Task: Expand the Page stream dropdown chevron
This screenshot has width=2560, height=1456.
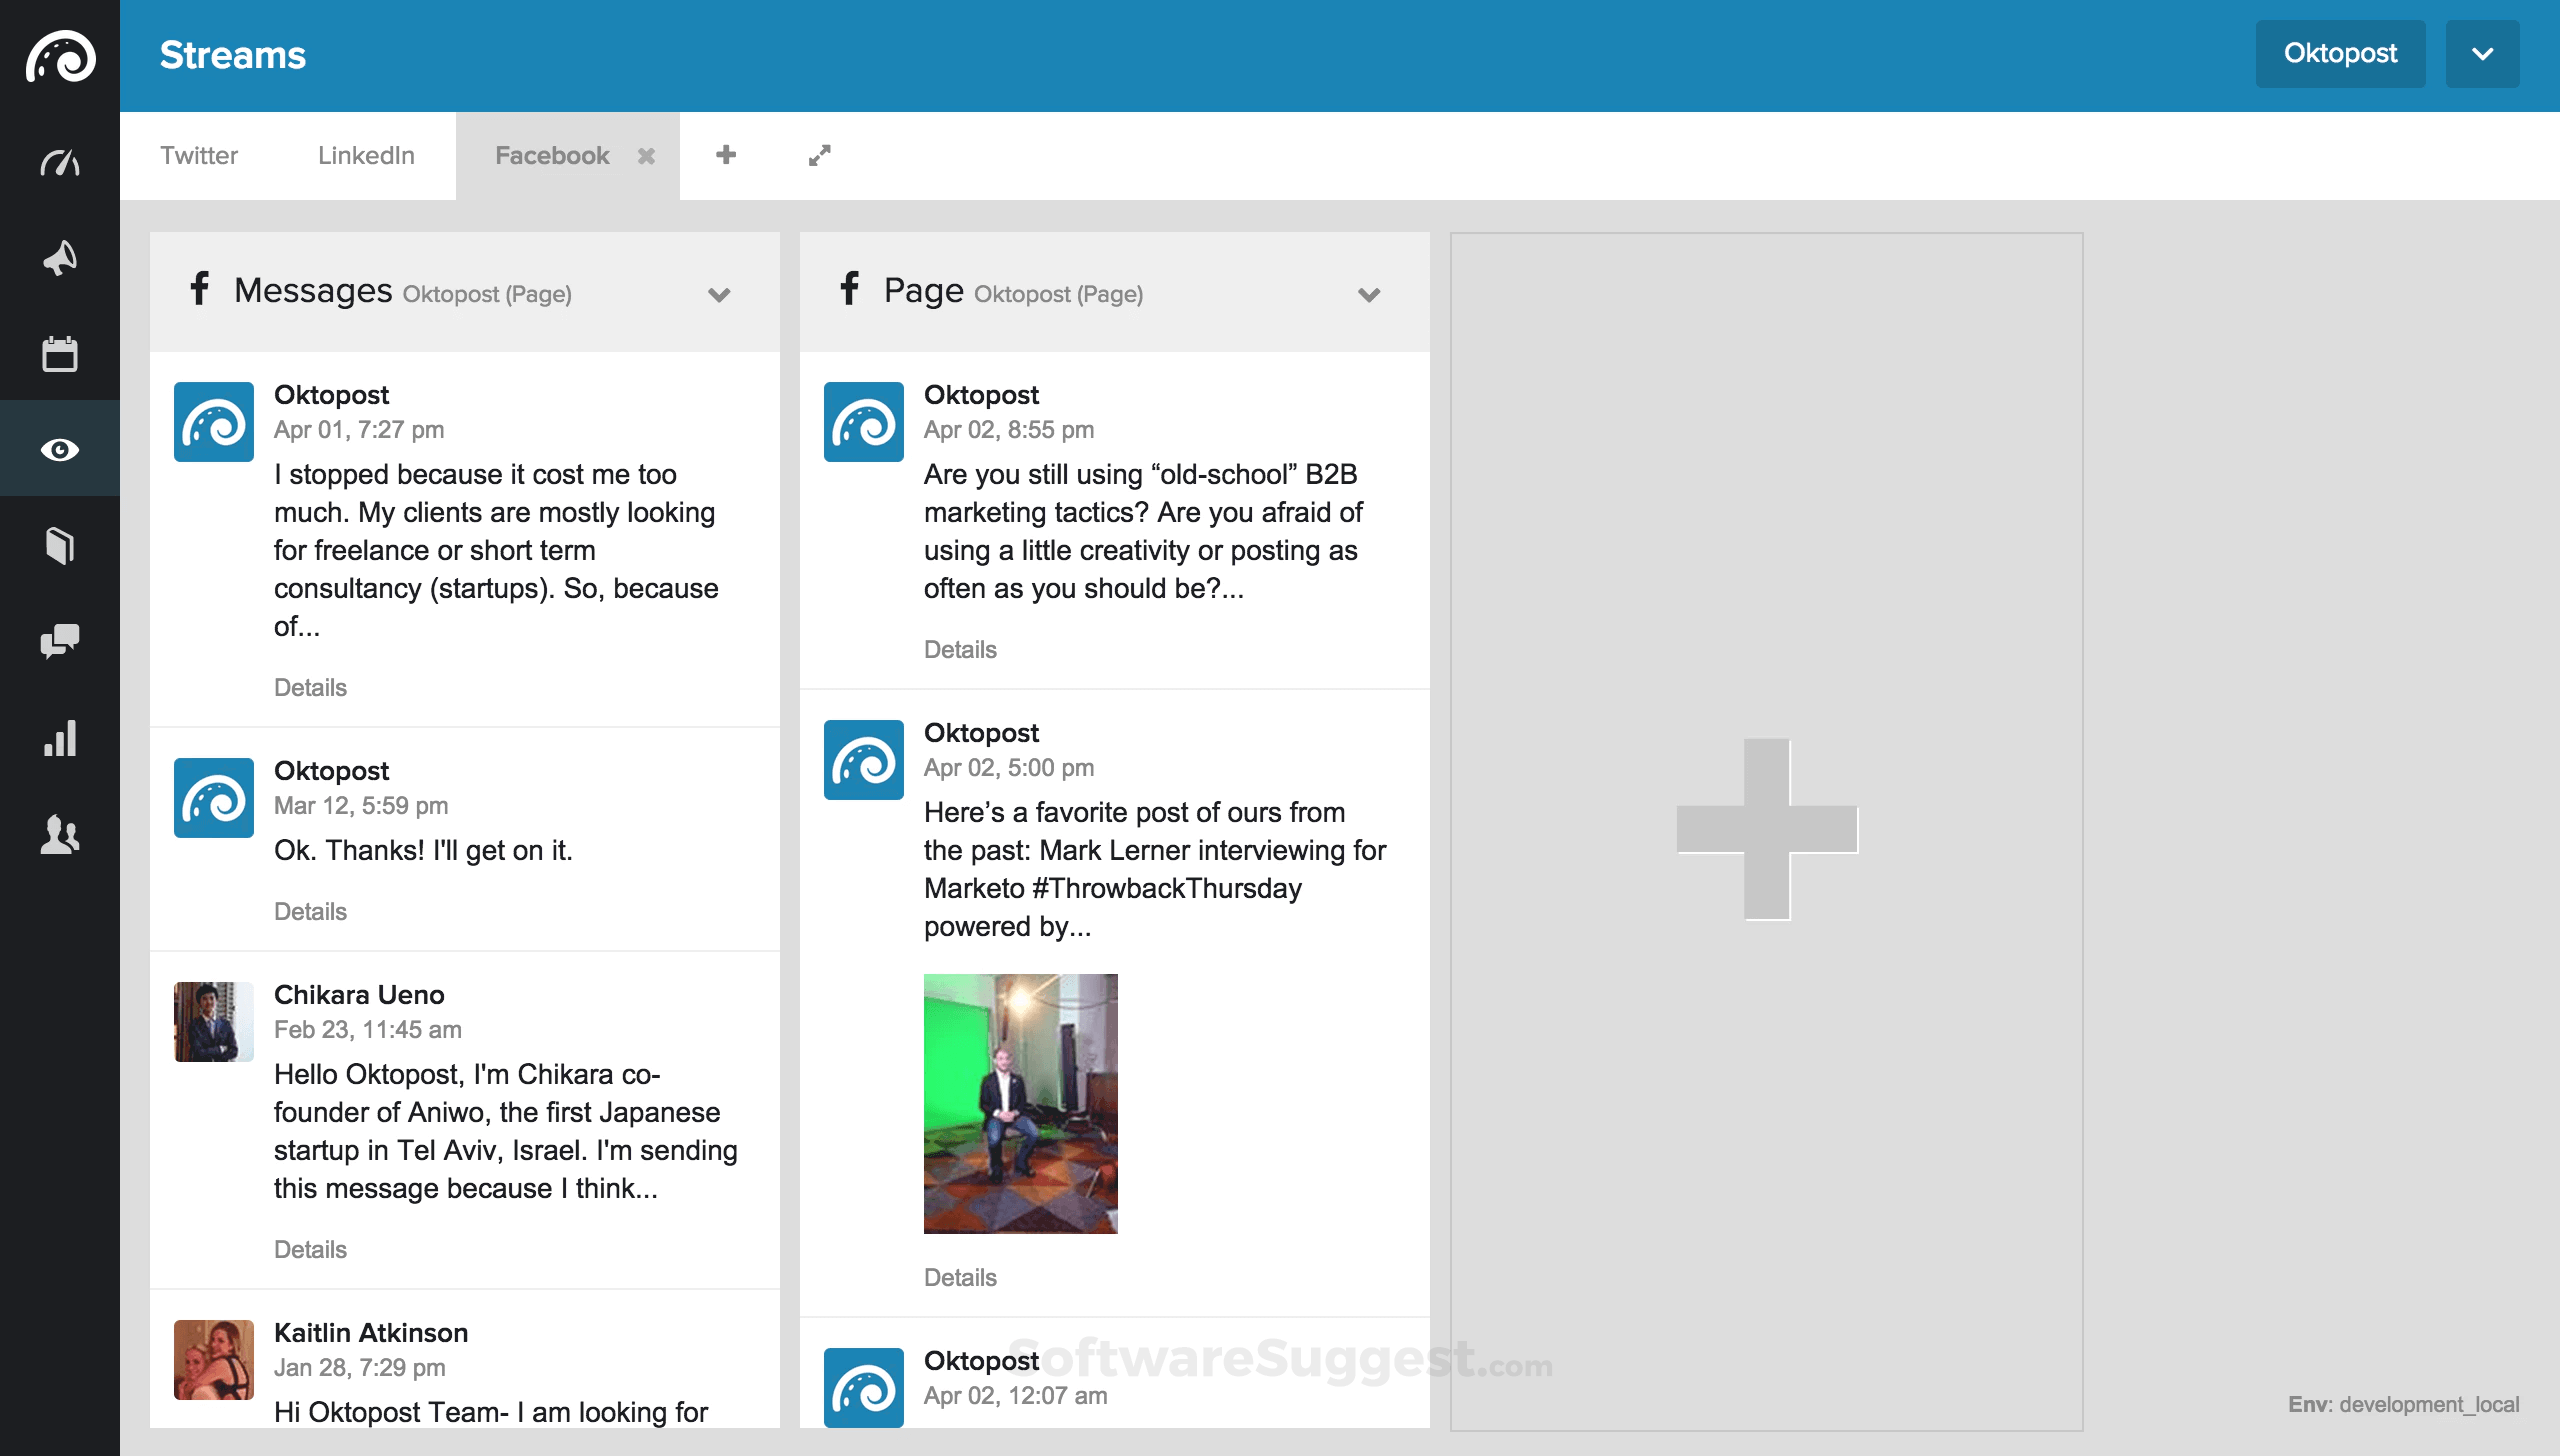Action: click(x=1369, y=294)
